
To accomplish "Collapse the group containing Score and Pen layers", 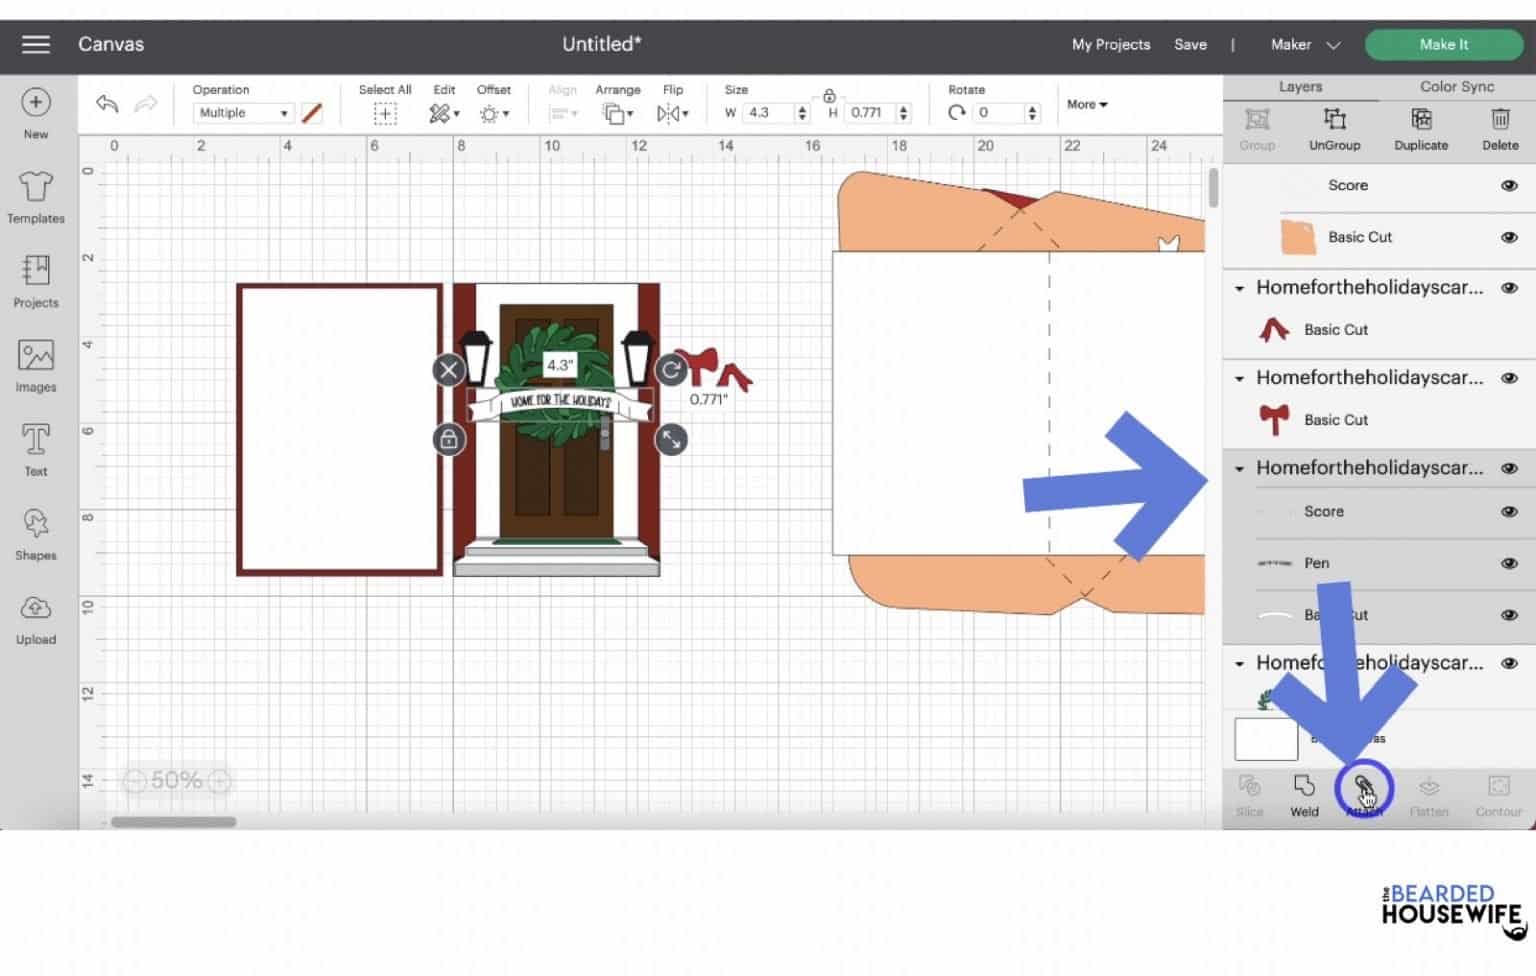I will [1239, 468].
